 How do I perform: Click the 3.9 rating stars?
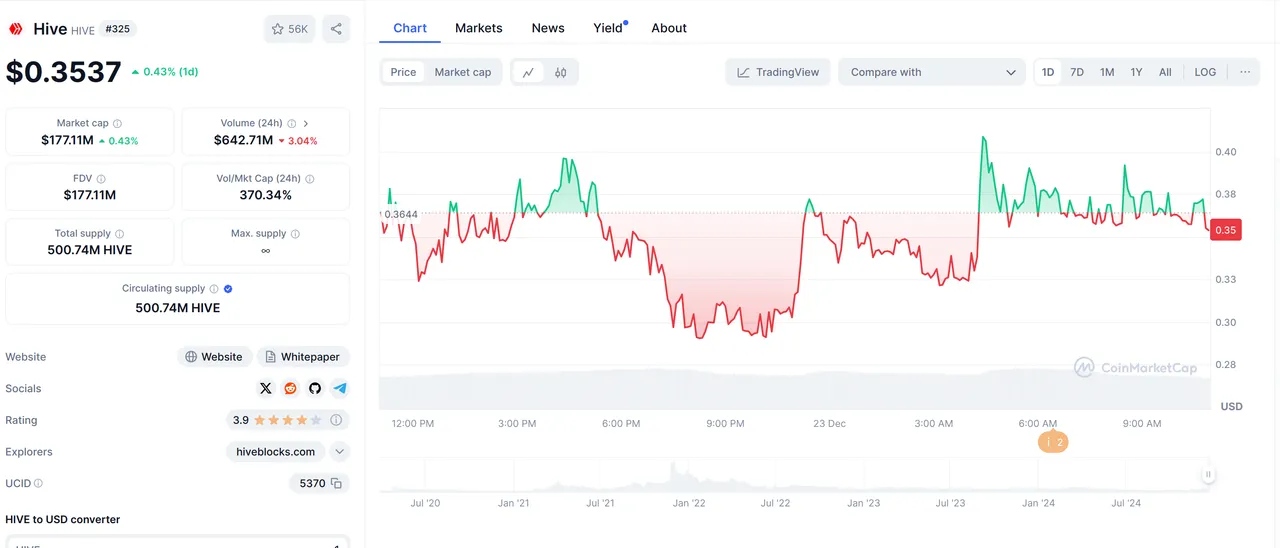[288, 420]
